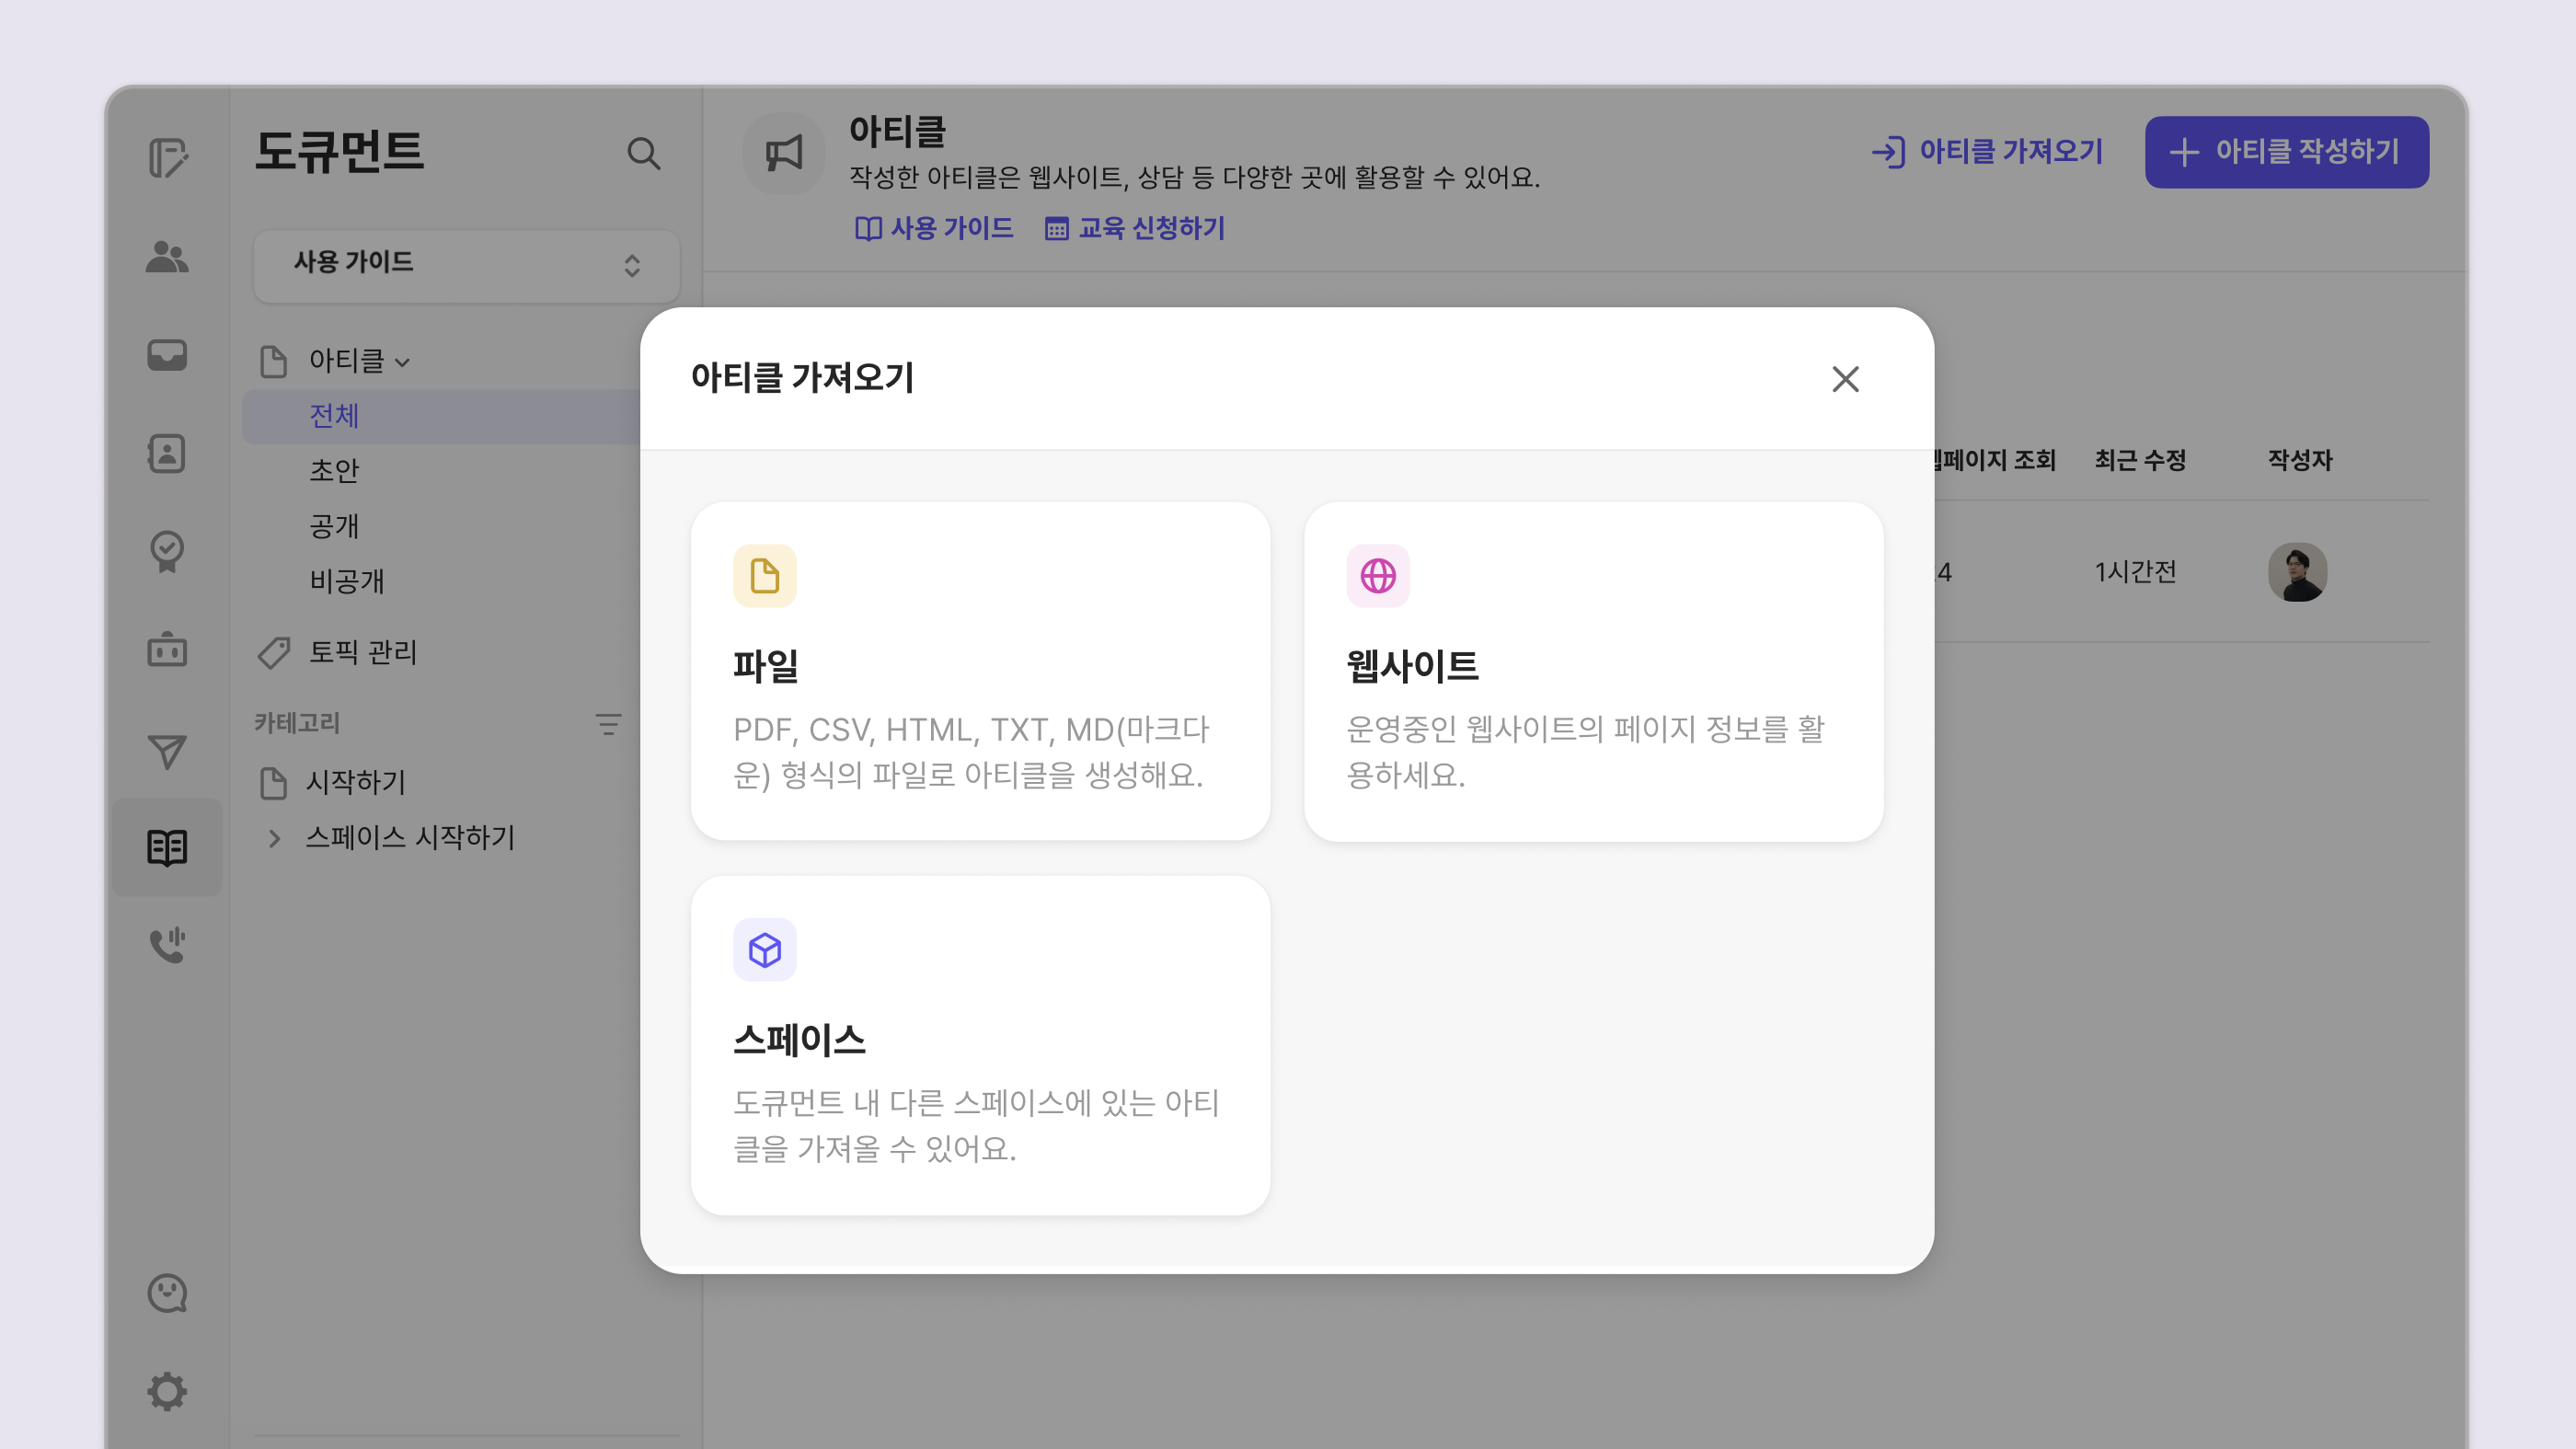The width and height of the screenshot is (2576, 1449).
Task: Choose the 파일 import option card
Action: point(980,670)
